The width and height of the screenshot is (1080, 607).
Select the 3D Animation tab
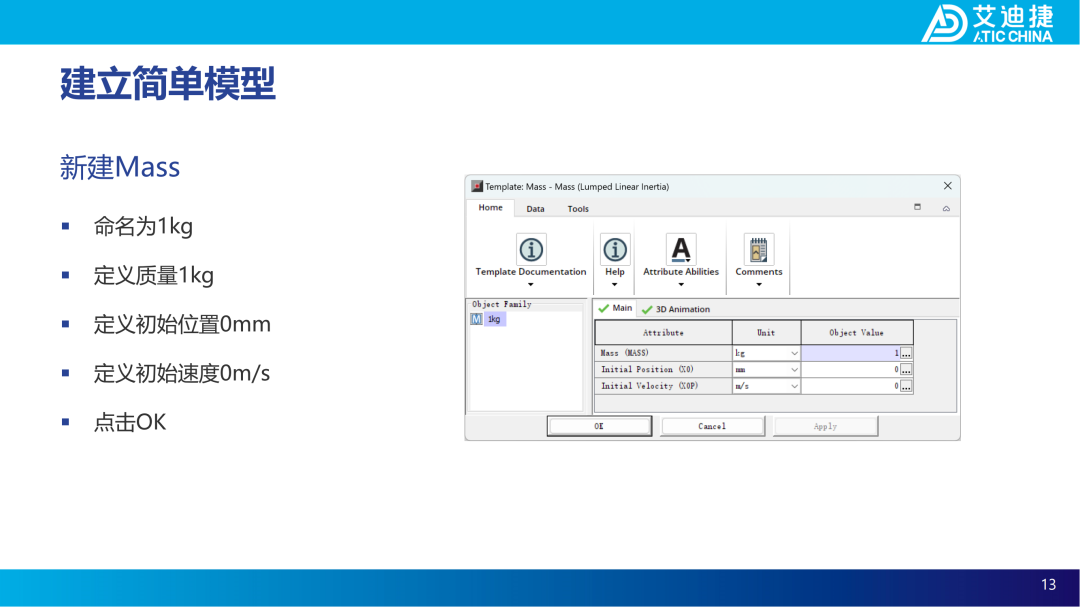(676, 309)
